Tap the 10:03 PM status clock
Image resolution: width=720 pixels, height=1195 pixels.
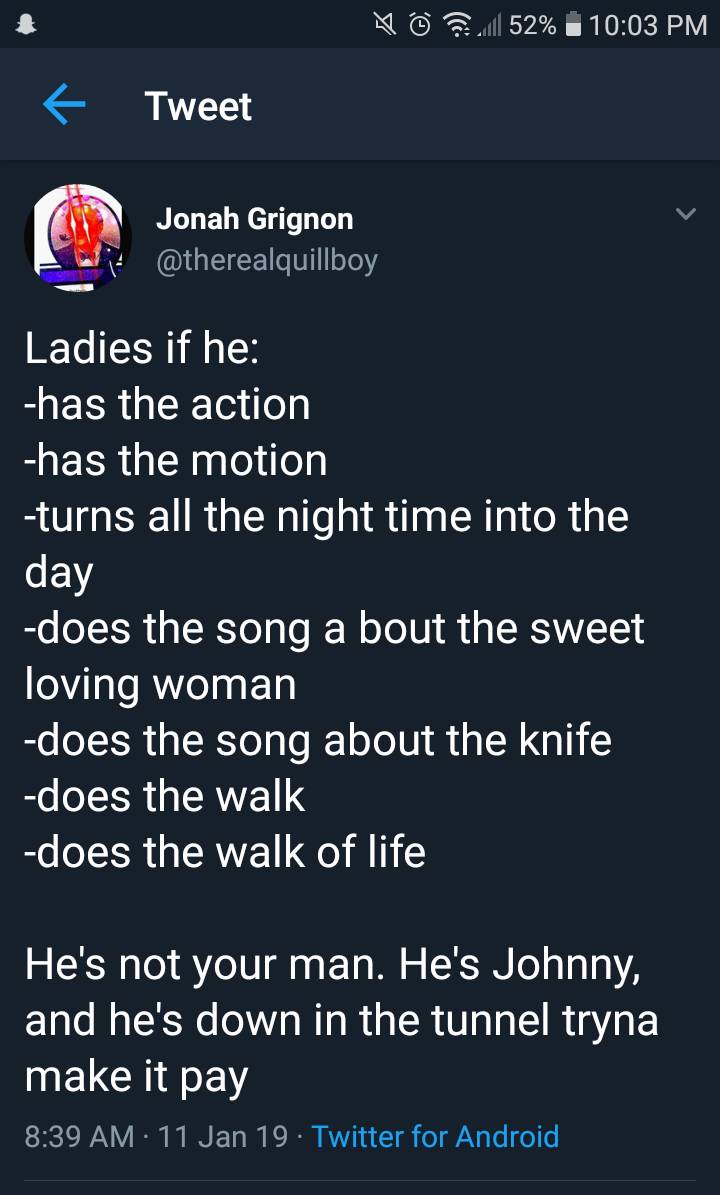click(x=647, y=25)
